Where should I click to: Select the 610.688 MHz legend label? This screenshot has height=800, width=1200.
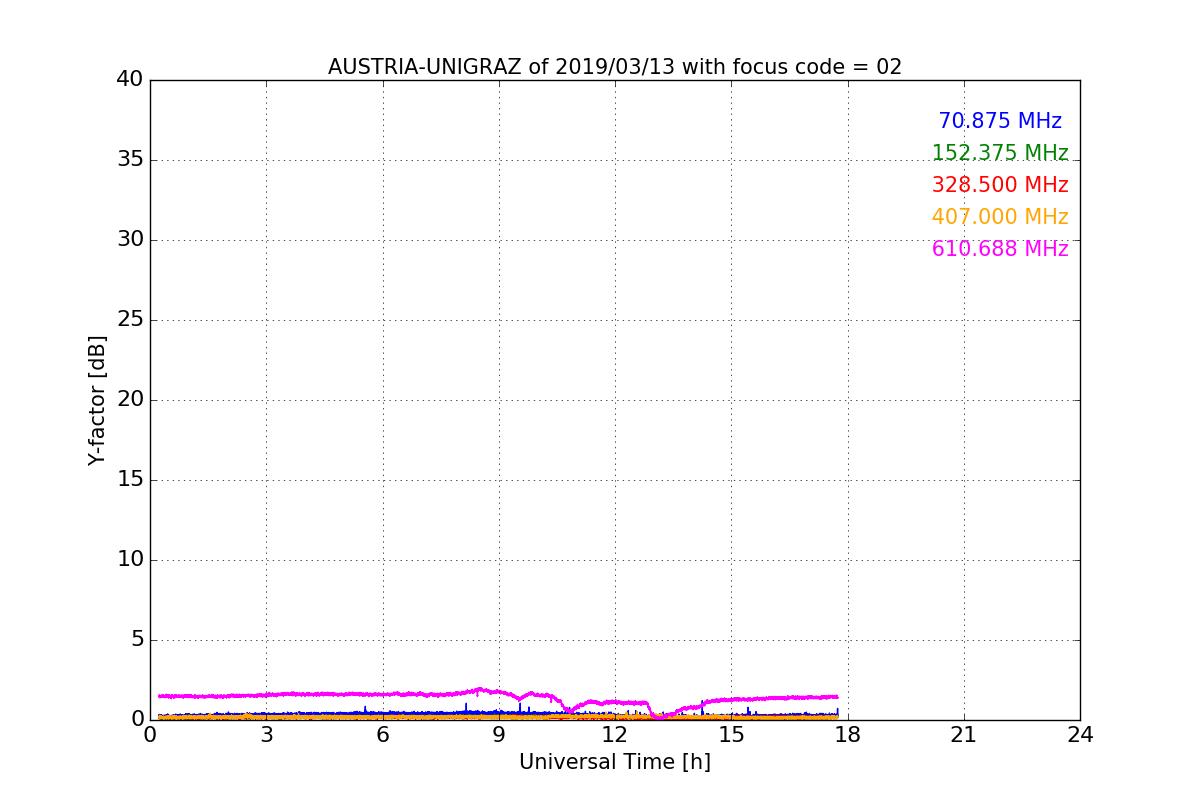[x=1000, y=249]
